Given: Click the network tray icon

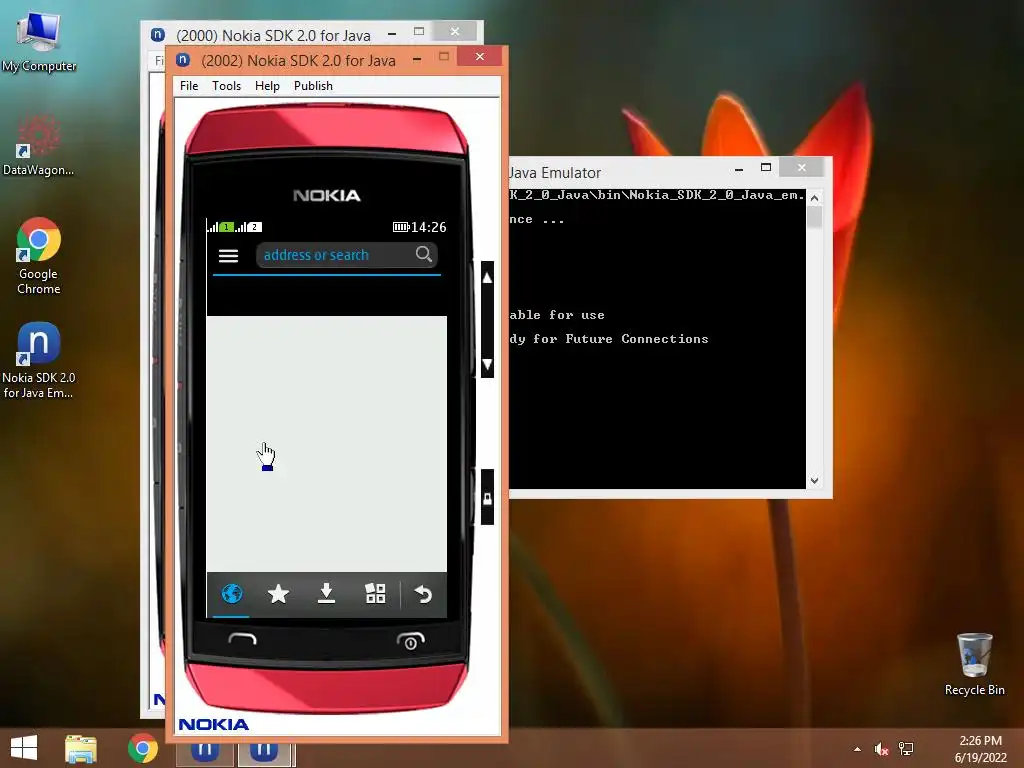Looking at the screenshot, I should [906, 748].
